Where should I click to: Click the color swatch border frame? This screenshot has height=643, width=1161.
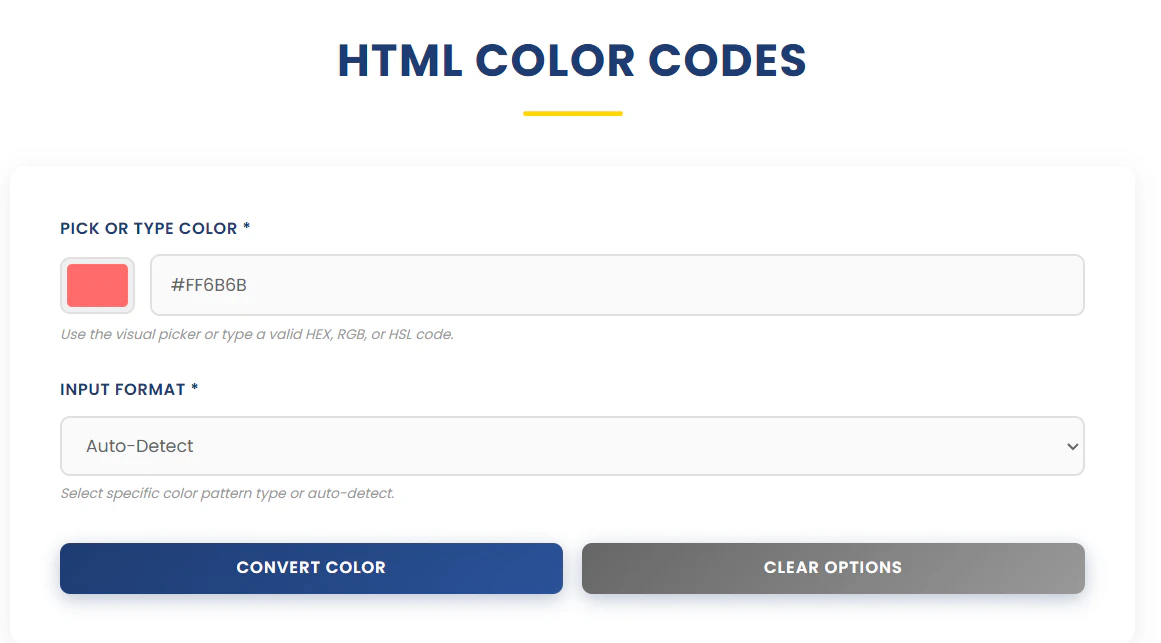97,261
